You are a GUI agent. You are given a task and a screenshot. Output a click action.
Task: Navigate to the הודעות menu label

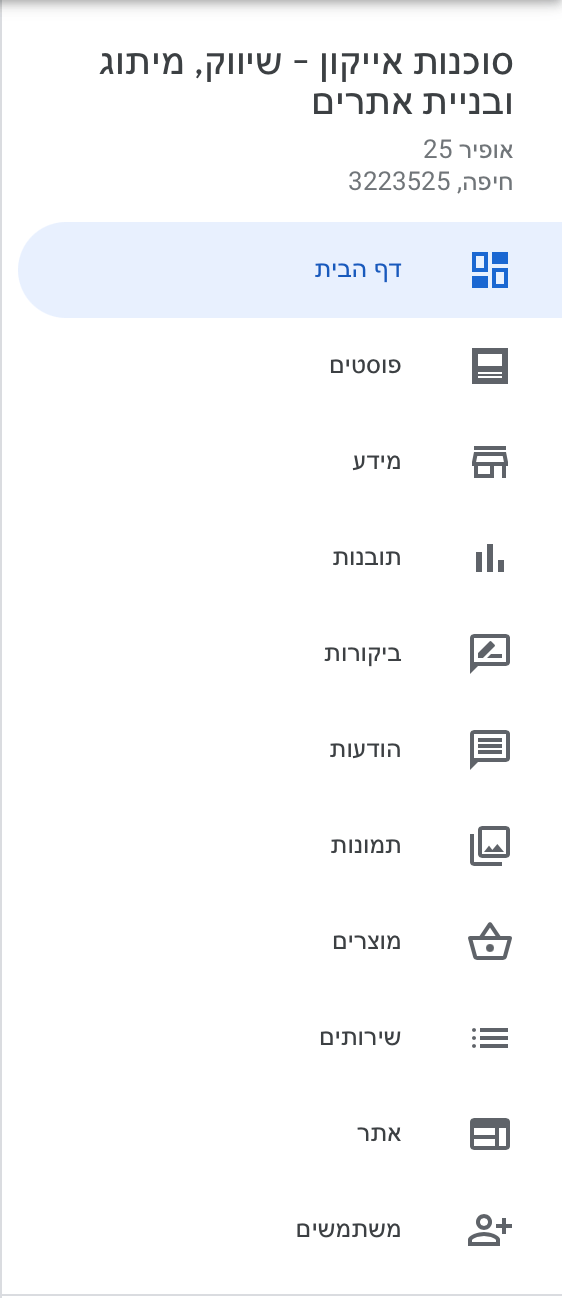point(366,750)
